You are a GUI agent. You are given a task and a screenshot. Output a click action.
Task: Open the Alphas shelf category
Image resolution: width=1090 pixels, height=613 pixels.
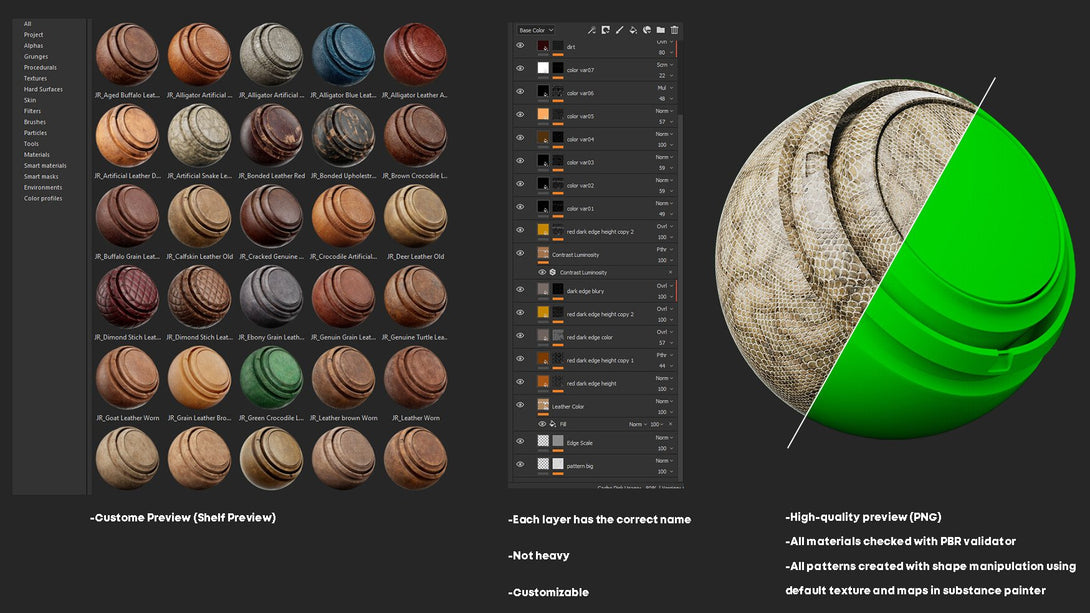[33, 45]
